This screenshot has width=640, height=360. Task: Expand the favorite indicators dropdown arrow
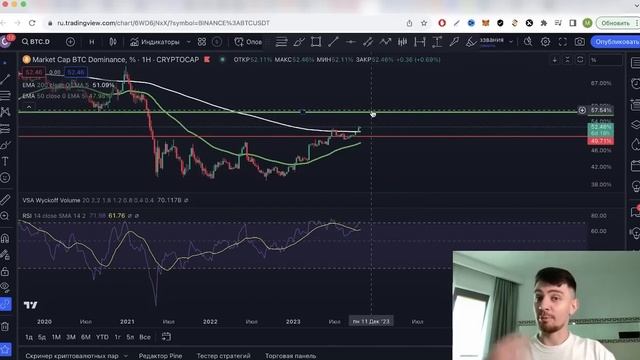[x=188, y=42]
